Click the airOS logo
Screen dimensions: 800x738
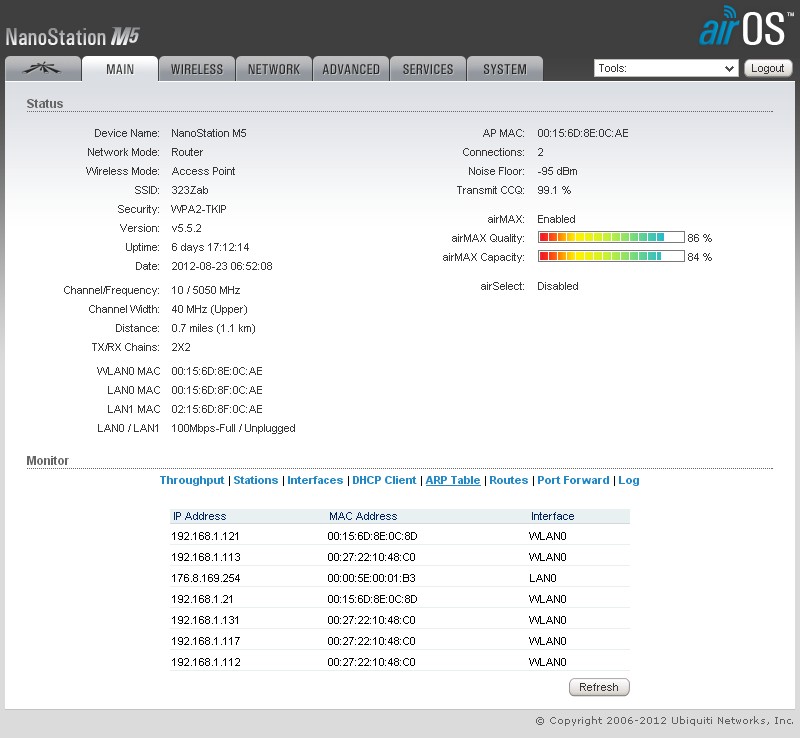(x=746, y=27)
